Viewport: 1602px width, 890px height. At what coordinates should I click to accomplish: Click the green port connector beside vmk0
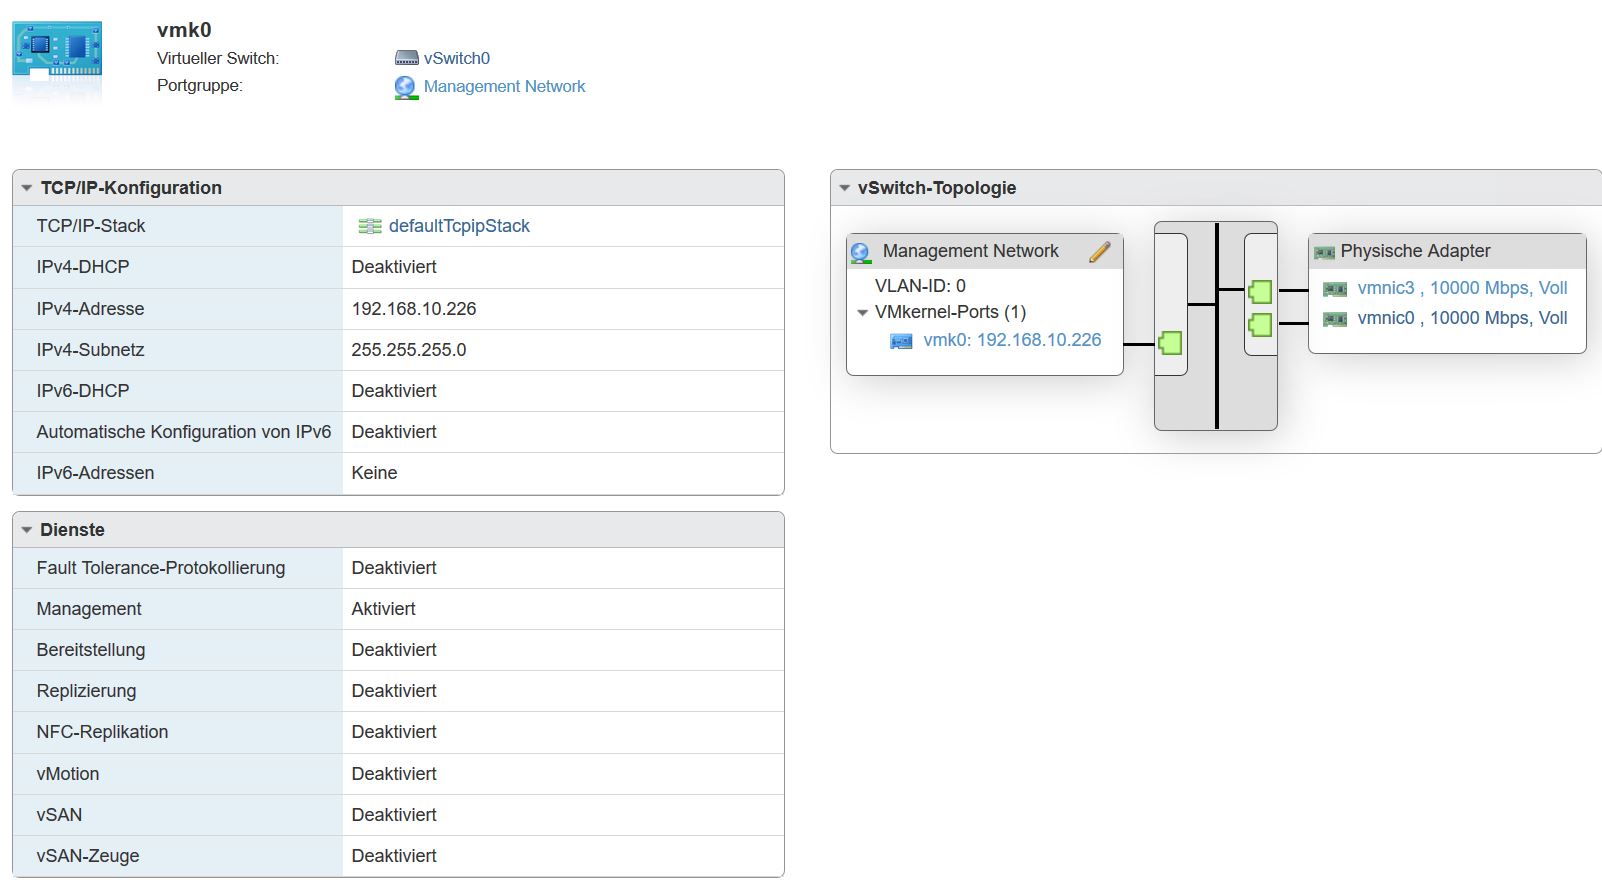point(1170,343)
